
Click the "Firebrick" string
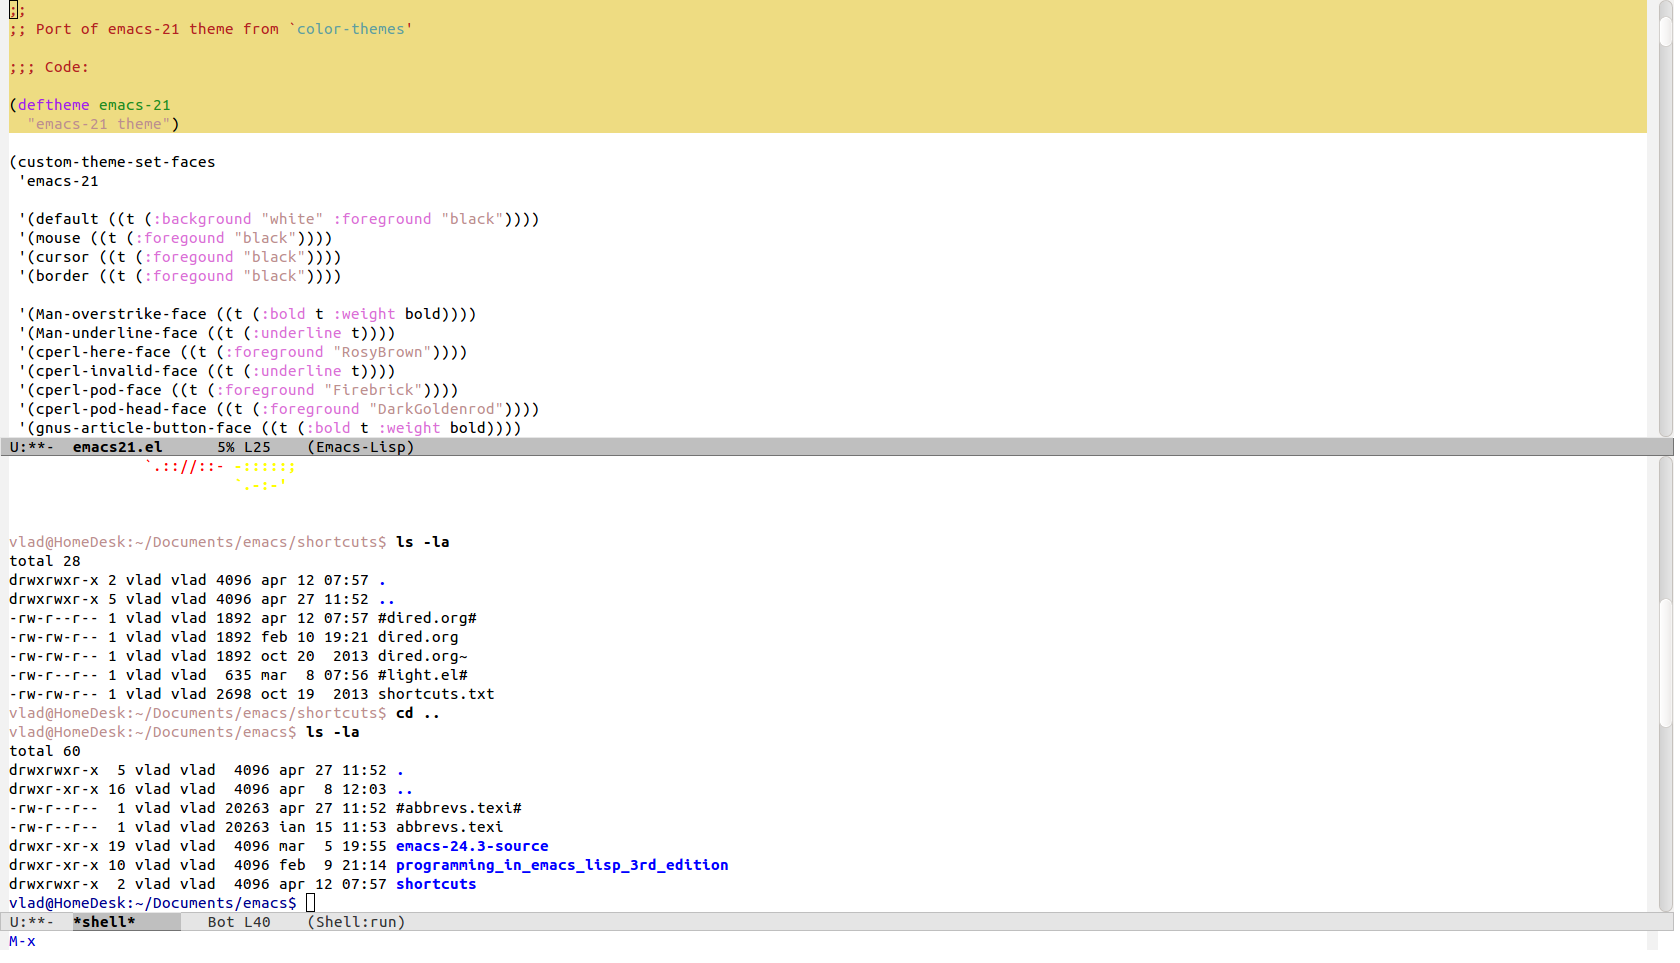coord(373,390)
